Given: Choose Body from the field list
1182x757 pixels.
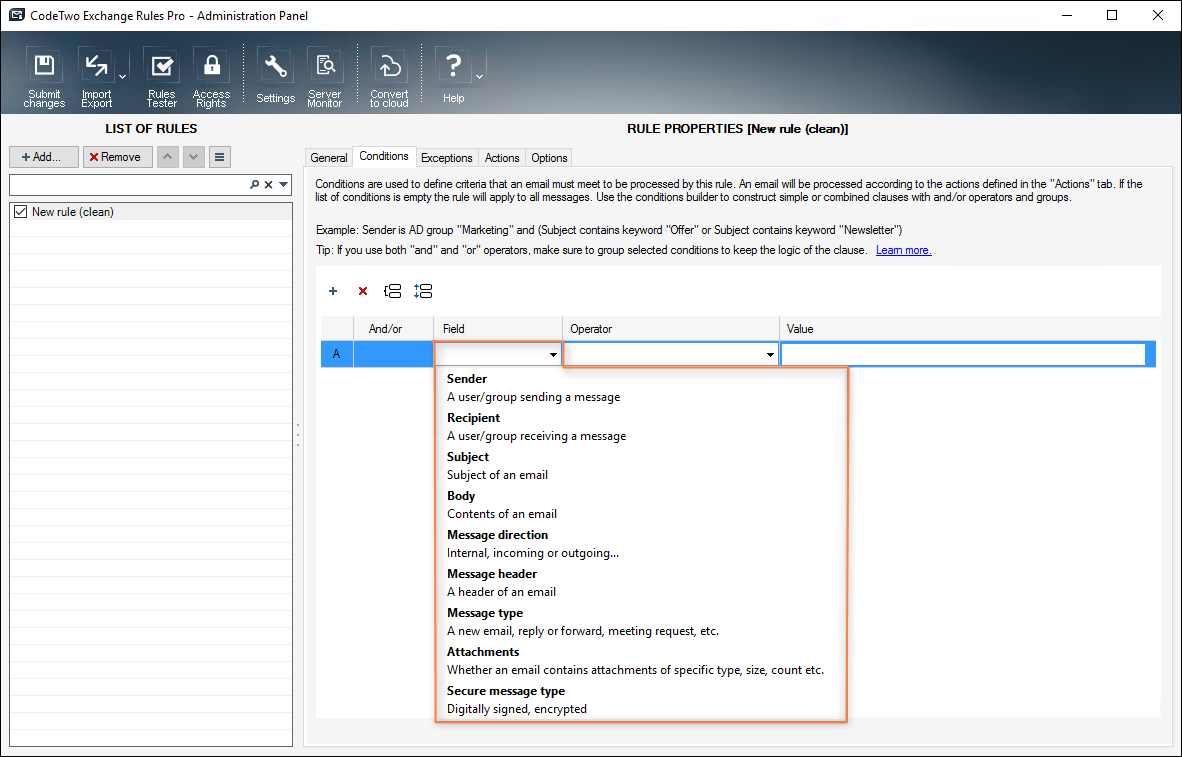Looking at the screenshot, I should tap(641, 505).
